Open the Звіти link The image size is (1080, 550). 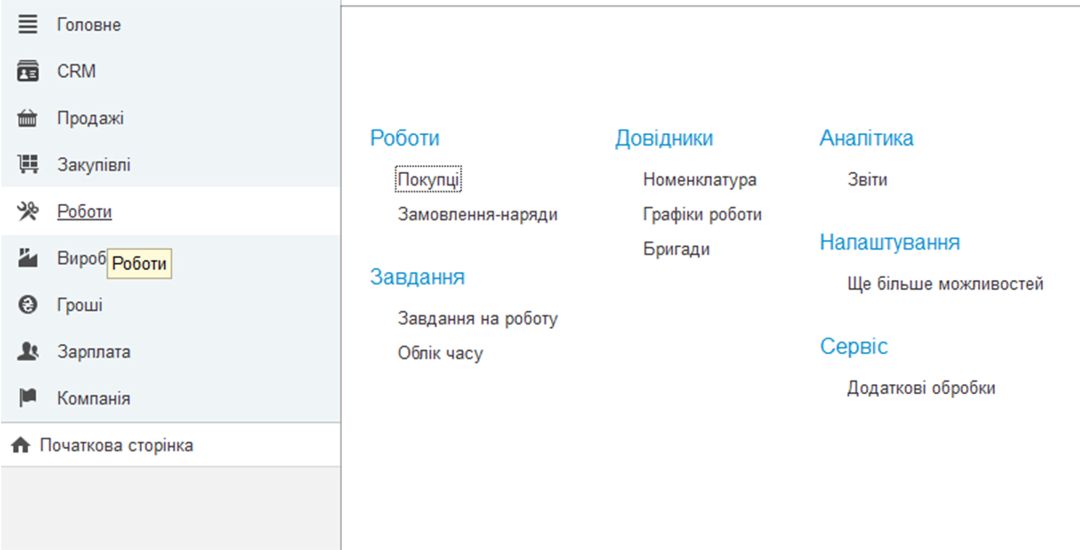[867, 180]
